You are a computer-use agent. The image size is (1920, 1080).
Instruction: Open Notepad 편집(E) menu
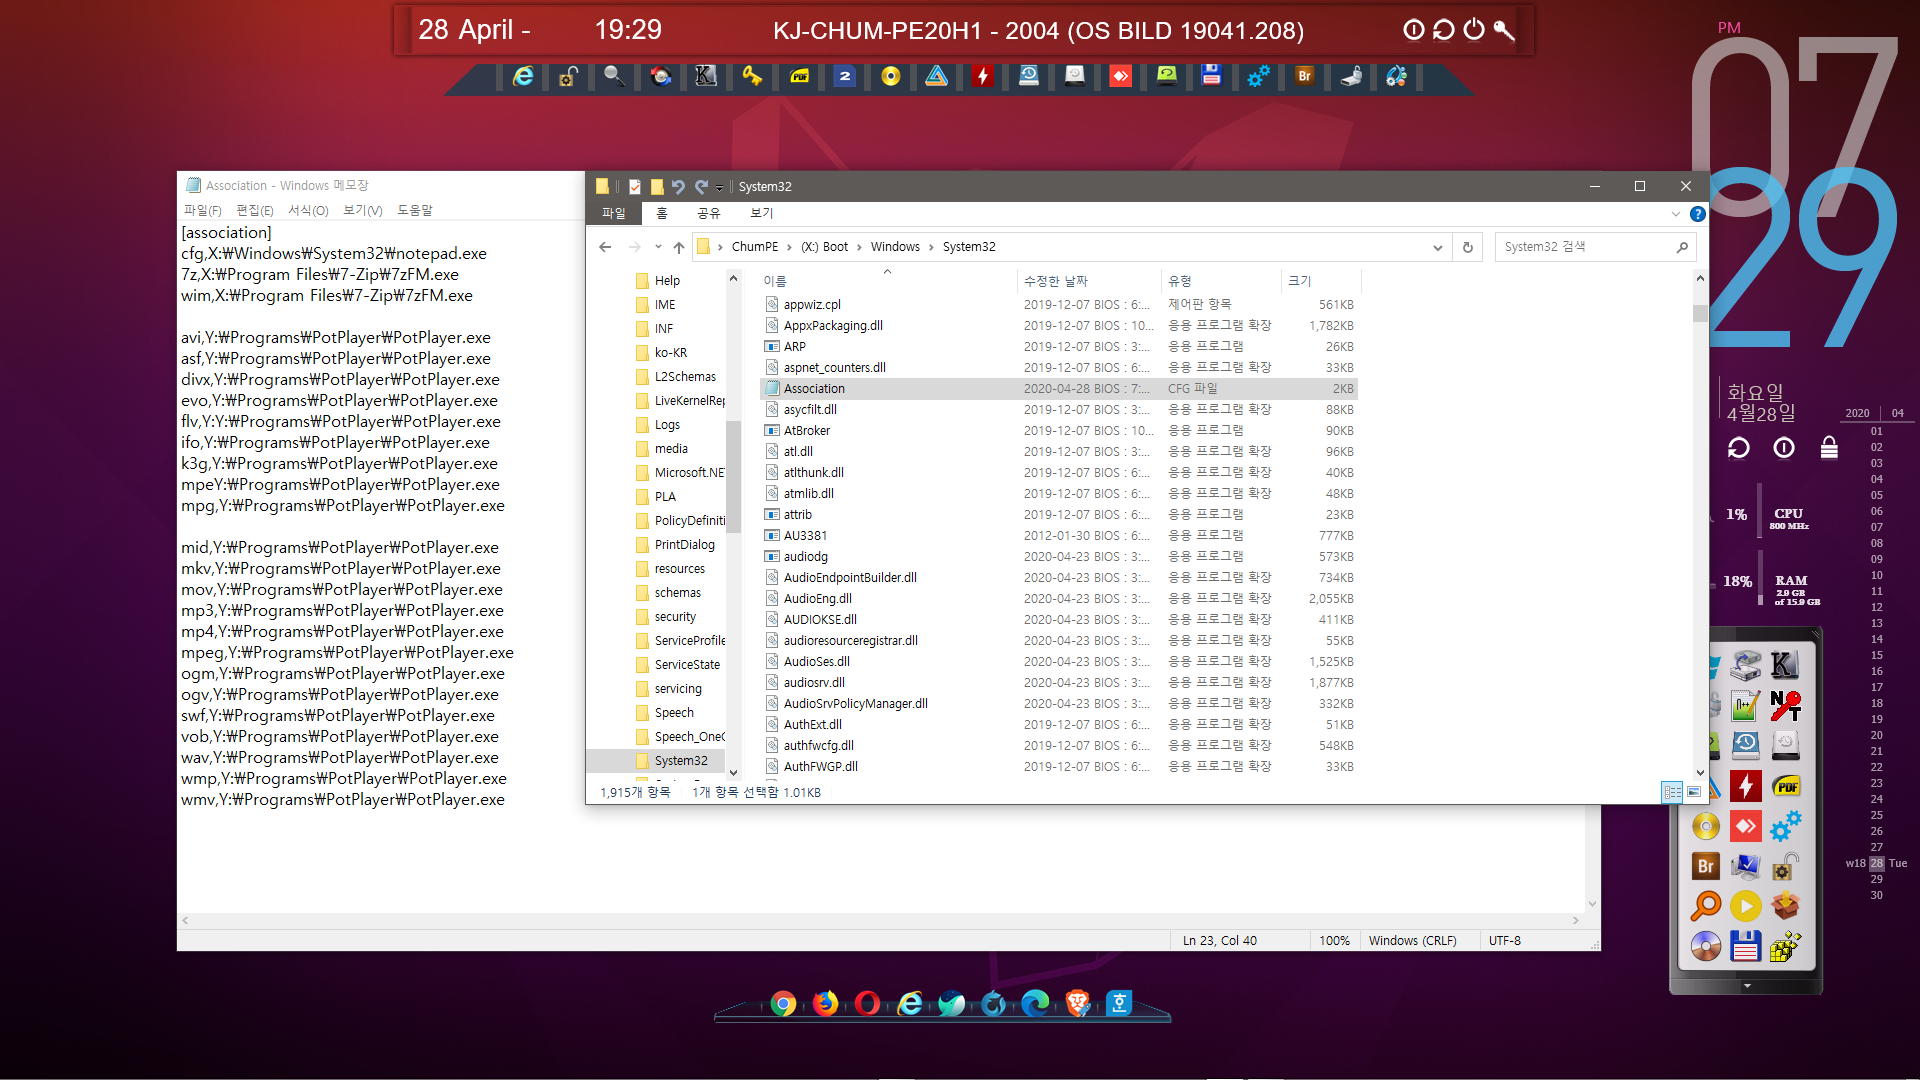click(x=254, y=210)
